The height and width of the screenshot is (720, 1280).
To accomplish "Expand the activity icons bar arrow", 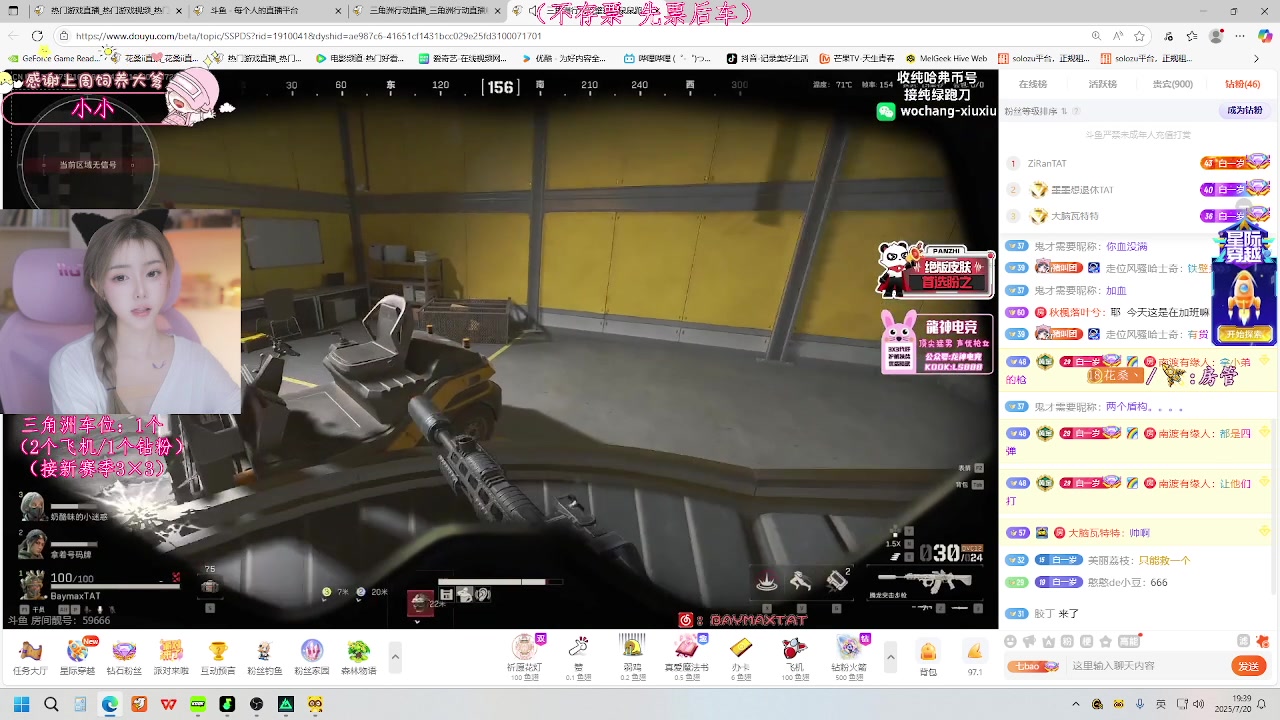I will 395,657.
